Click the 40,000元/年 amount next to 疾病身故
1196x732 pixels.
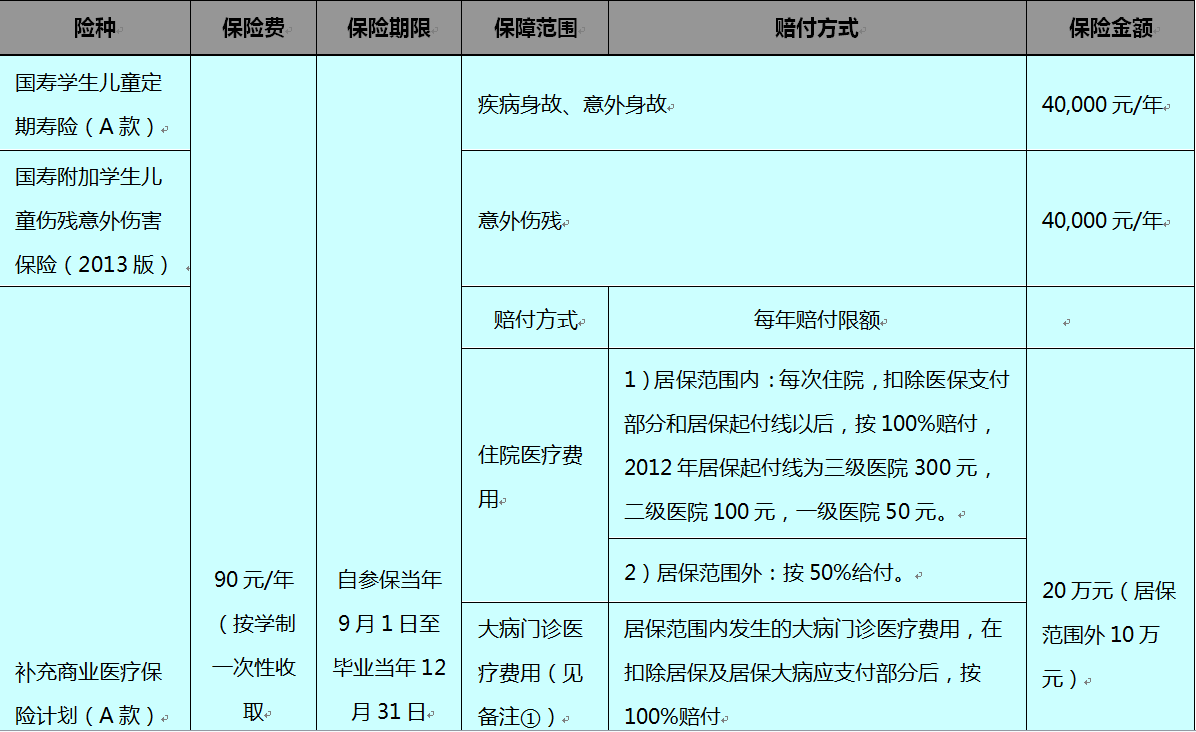click(1111, 104)
